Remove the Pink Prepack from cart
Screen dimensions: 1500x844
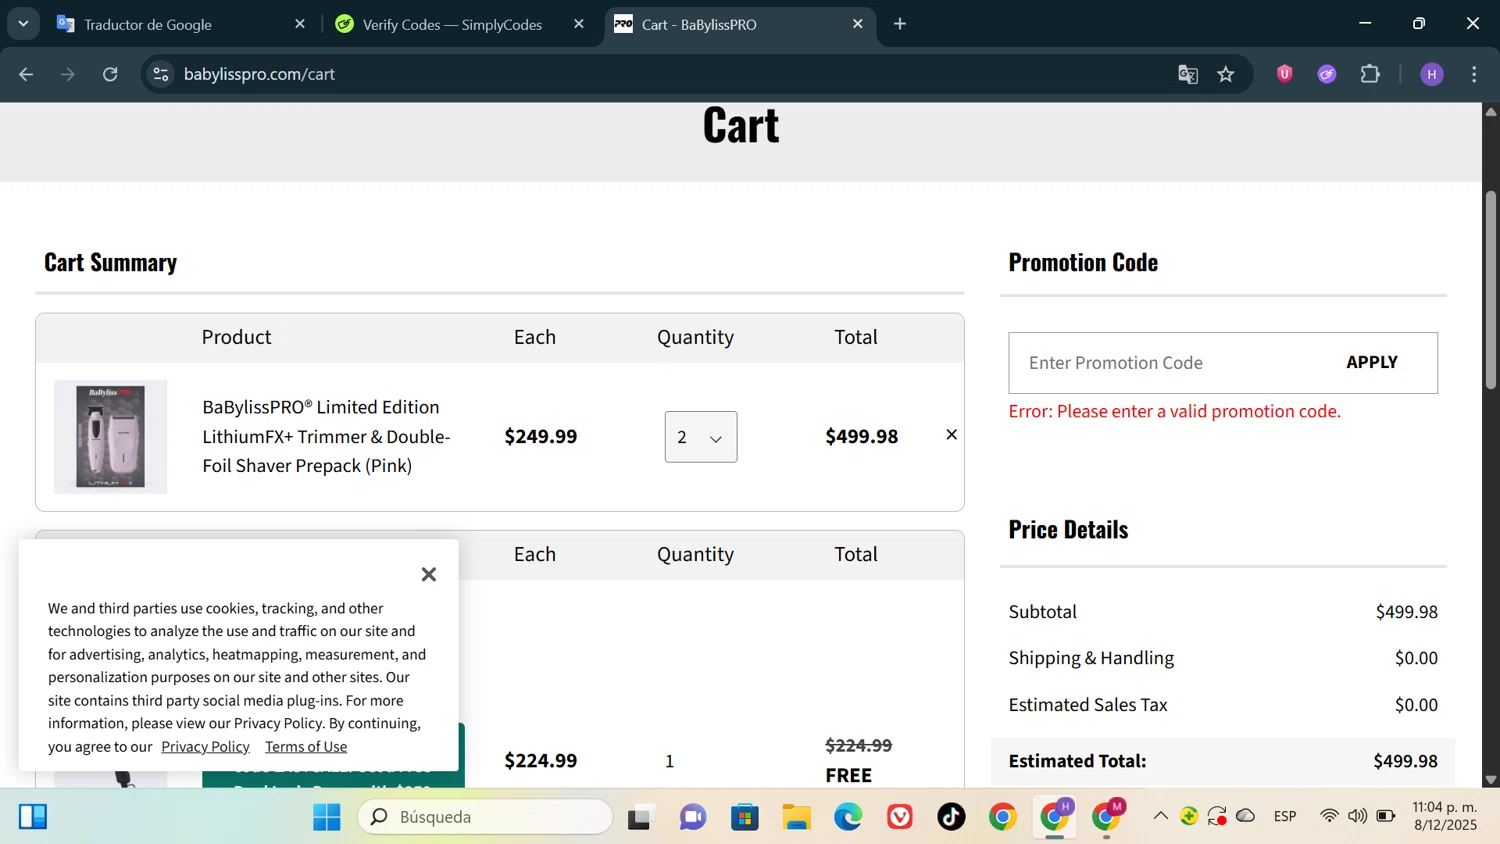[952, 434]
